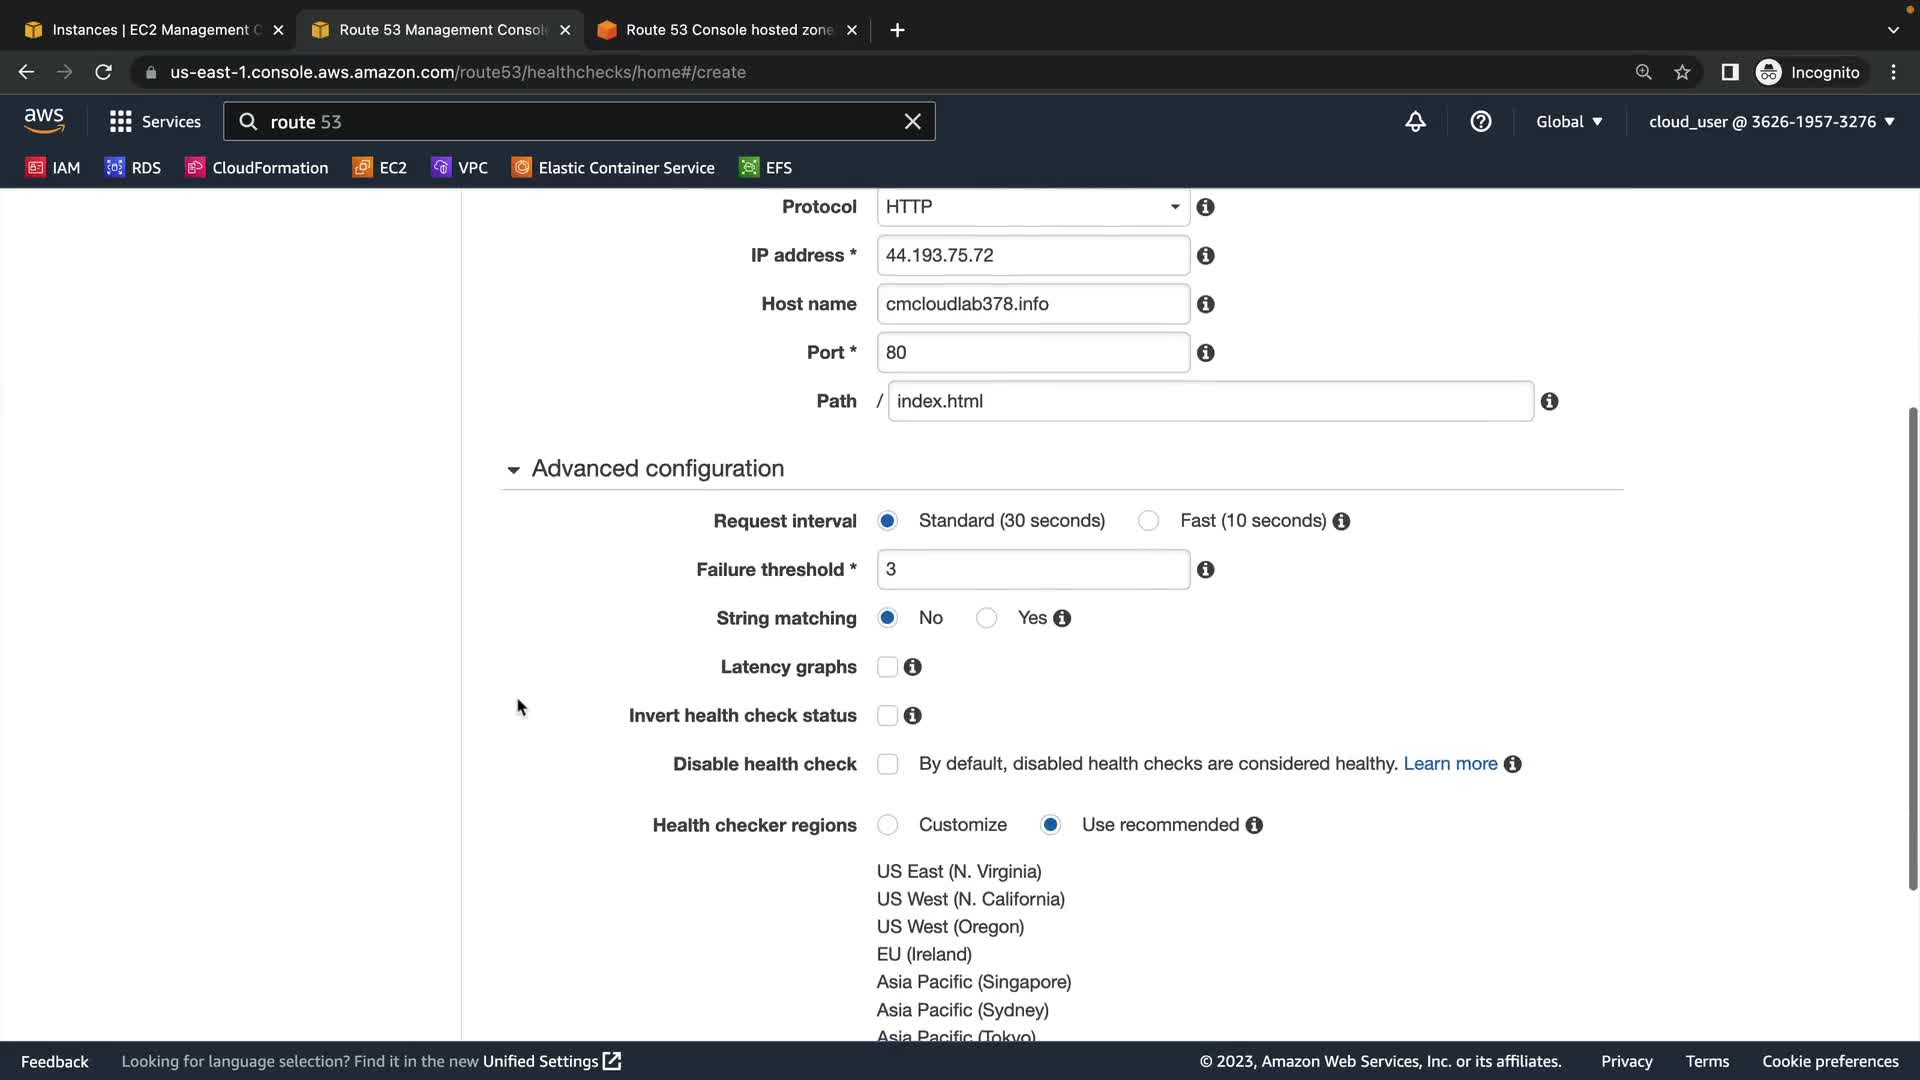Switch to Instances EC2 Management tab

150,30
